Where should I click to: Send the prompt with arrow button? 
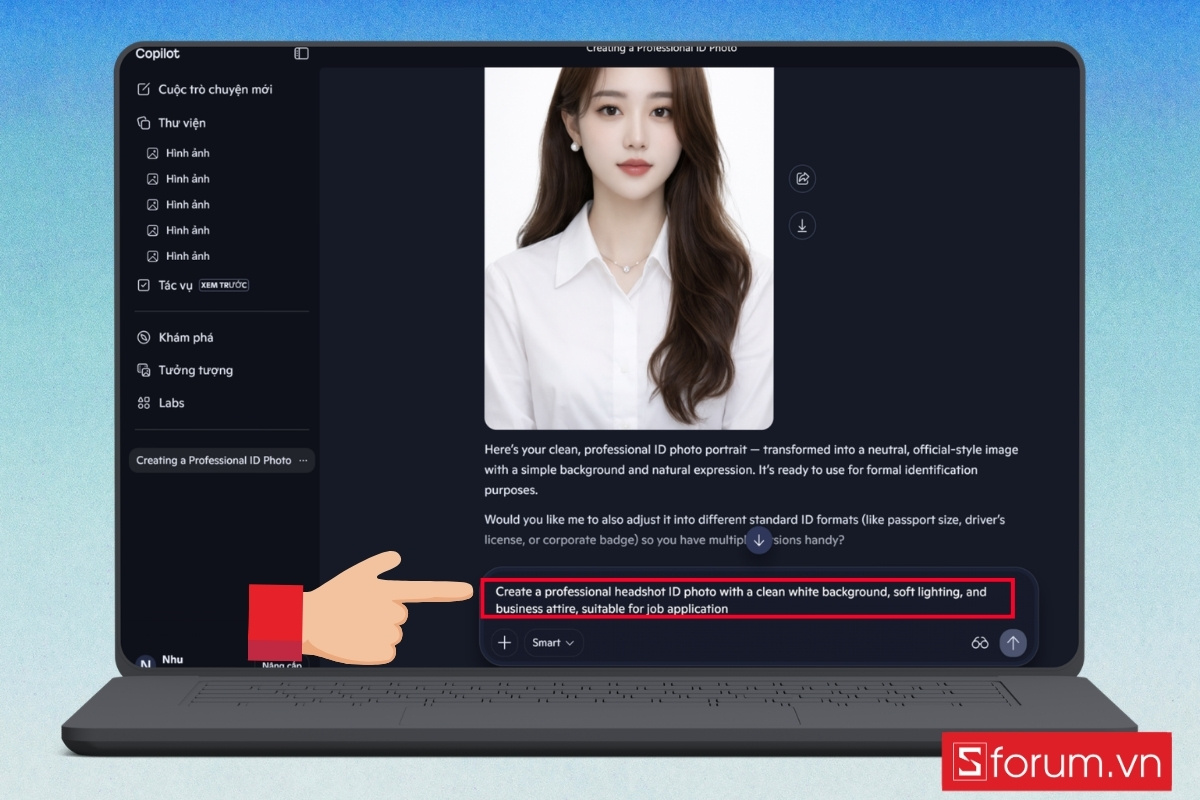(x=1013, y=643)
